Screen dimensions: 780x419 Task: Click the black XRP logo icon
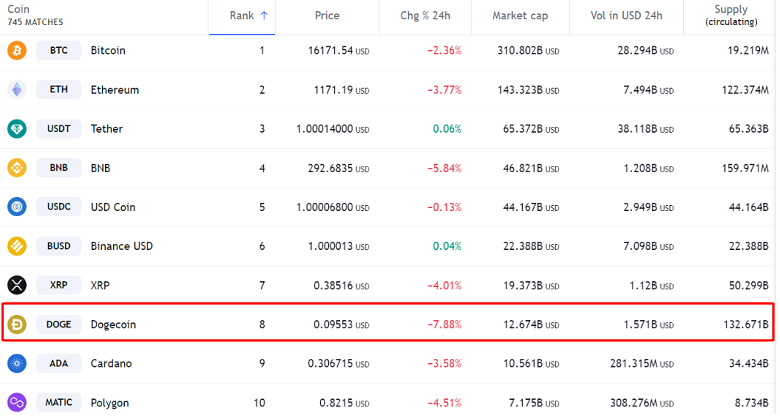16,285
